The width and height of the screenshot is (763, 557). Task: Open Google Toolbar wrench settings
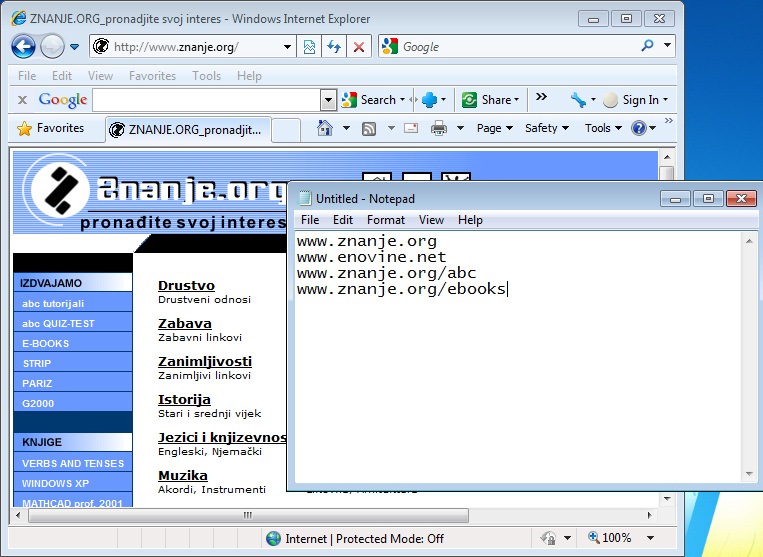coord(578,100)
